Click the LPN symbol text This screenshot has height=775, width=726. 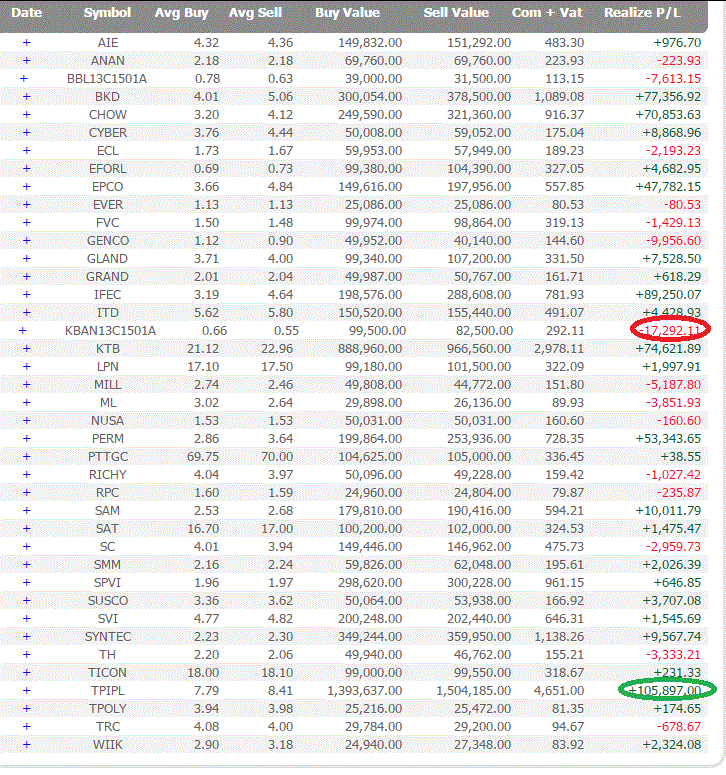pos(108,367)
